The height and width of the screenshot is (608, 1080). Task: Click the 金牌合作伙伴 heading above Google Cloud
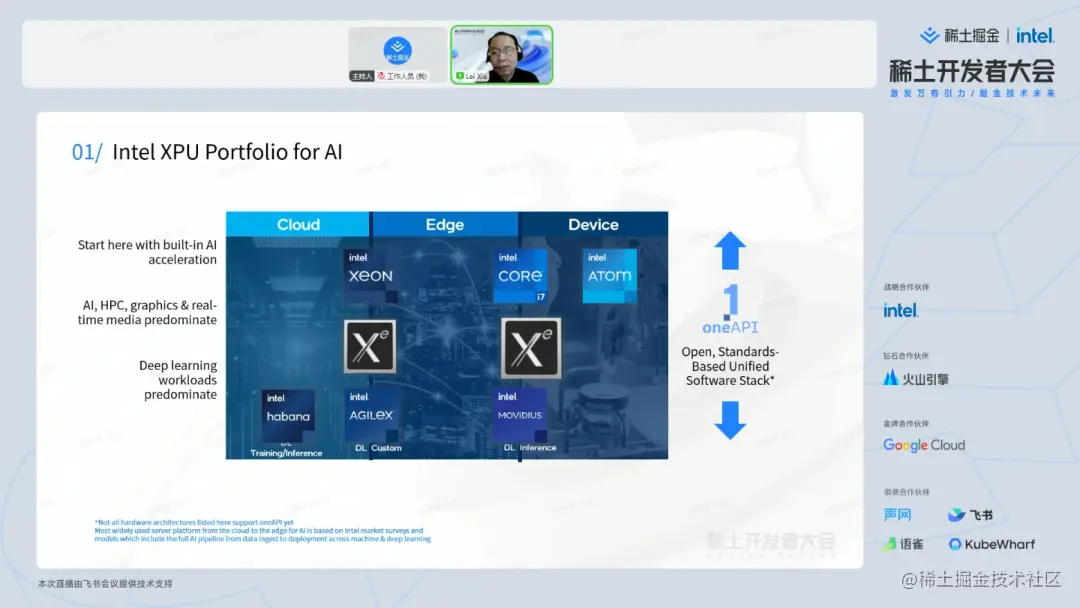pyautogui.click(x=906, y=423)
